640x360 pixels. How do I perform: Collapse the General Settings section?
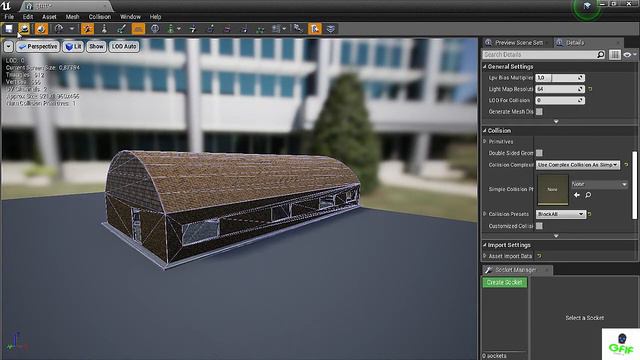pyautogui.click(x=485, y=67)
